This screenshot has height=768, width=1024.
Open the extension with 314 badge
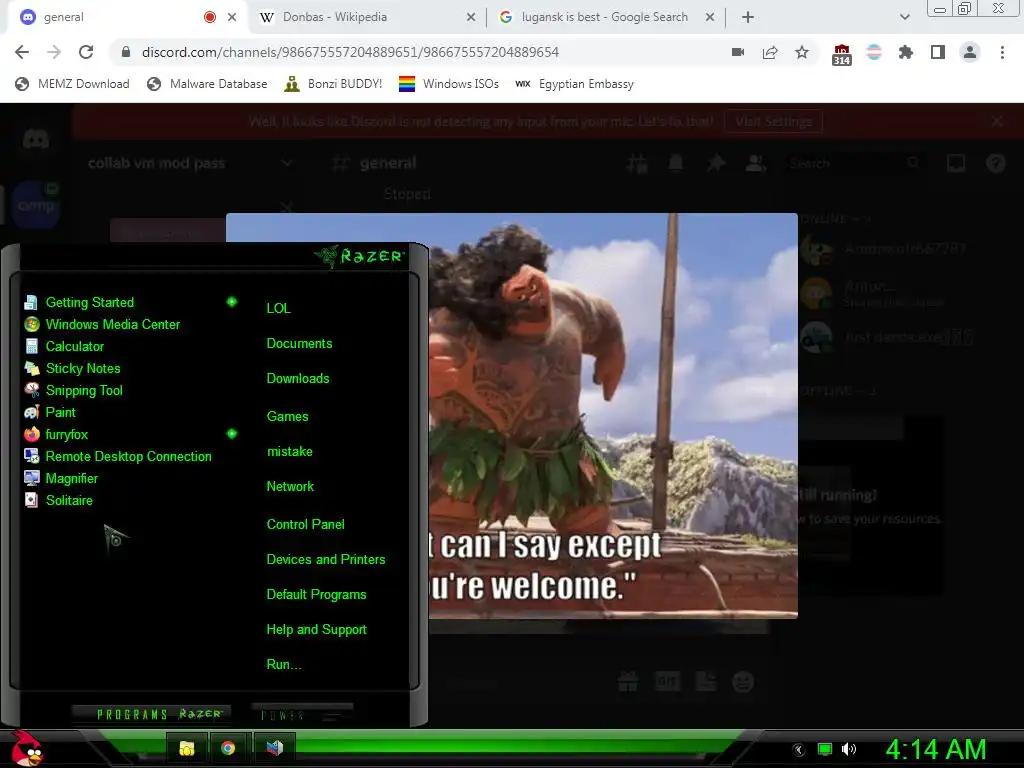pyautogui.click(x=841, y=54)
